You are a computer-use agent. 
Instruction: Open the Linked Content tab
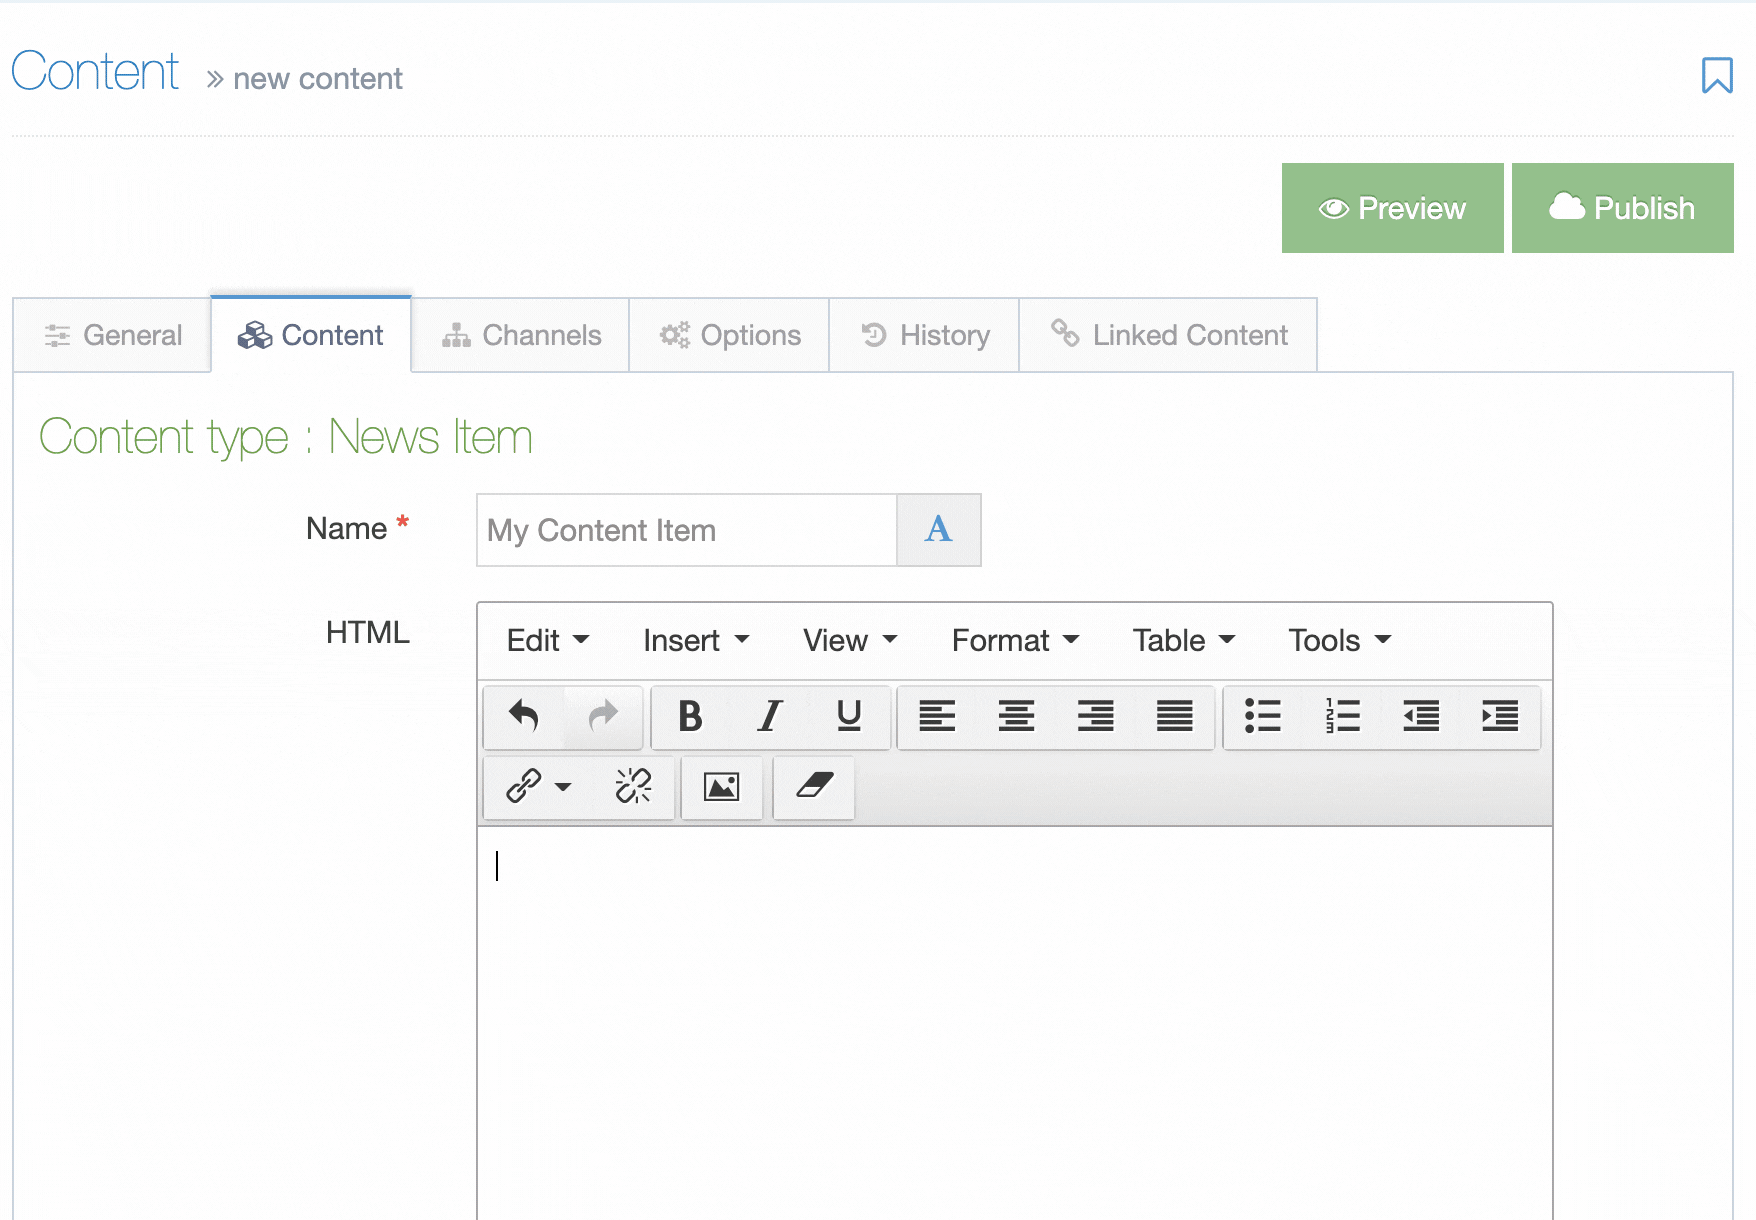(x=1168, y=335)
